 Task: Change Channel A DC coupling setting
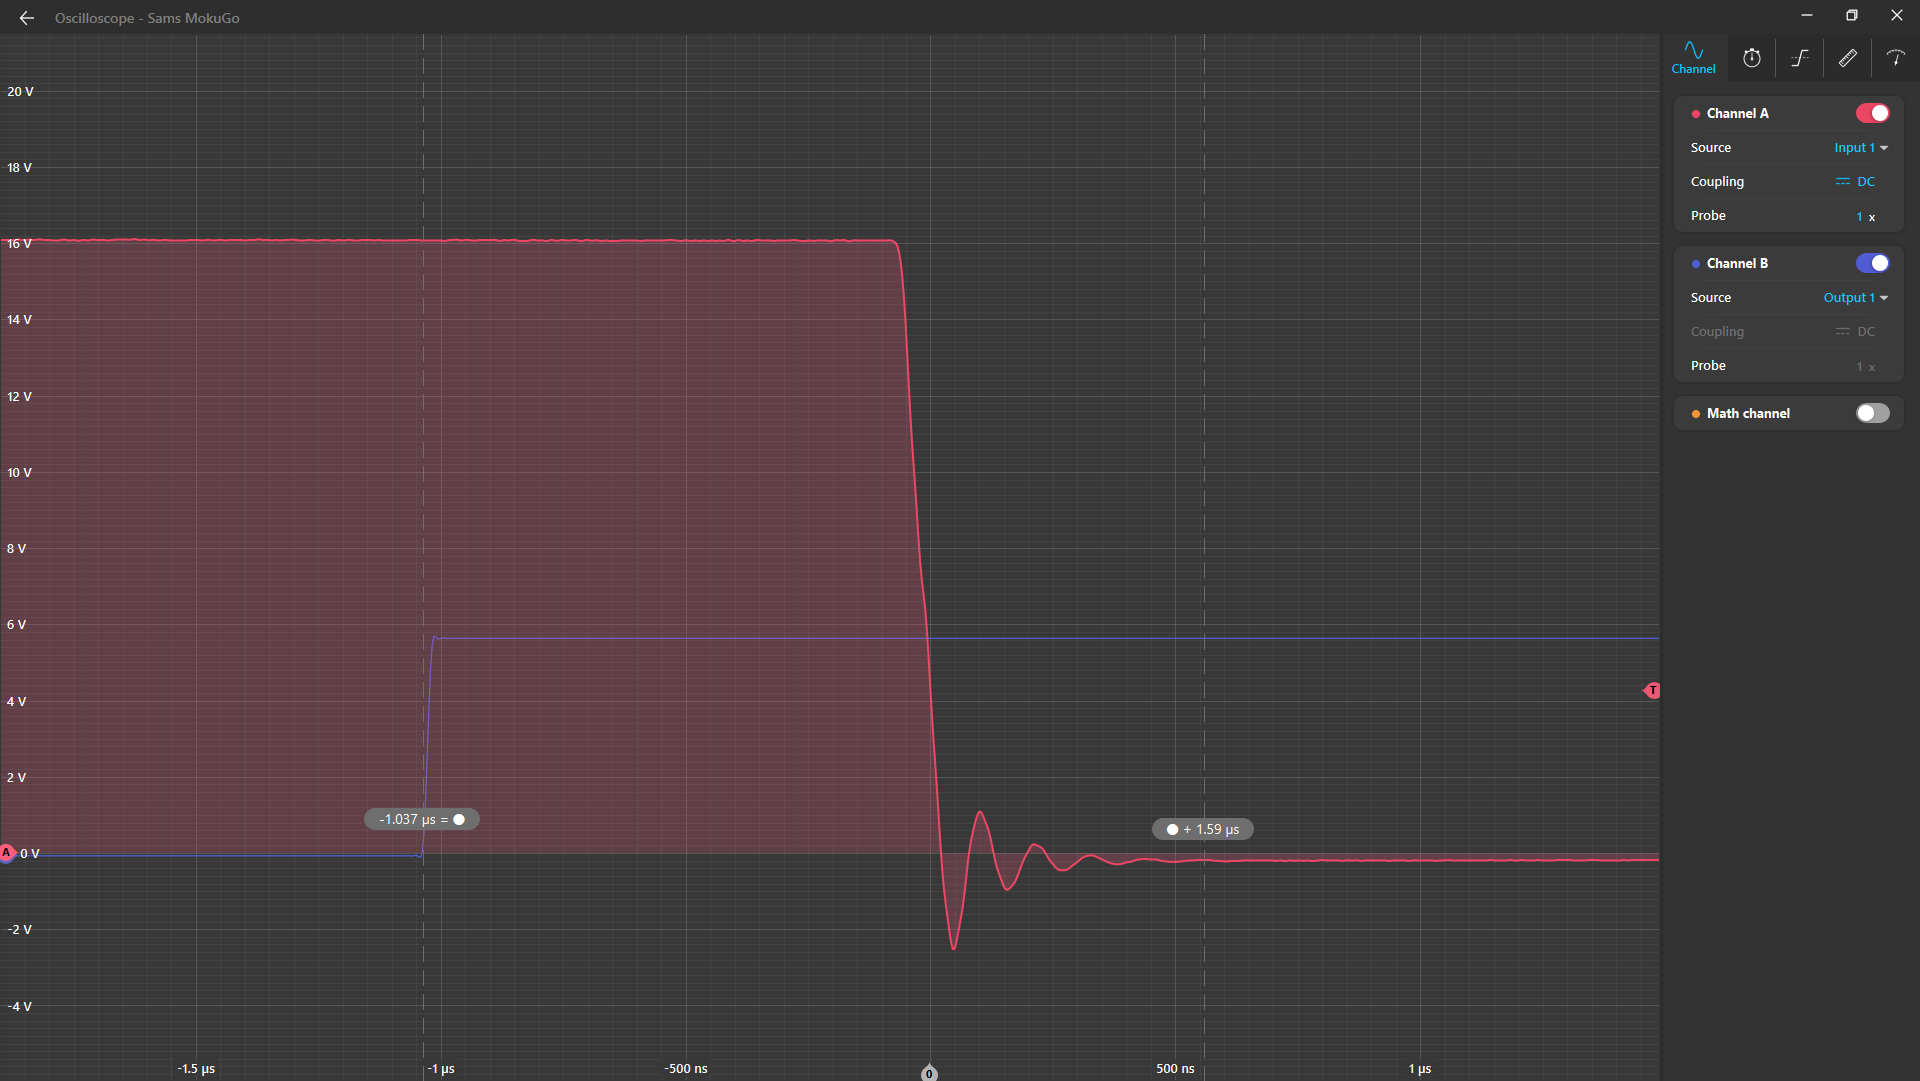(x=1855, y=182)
